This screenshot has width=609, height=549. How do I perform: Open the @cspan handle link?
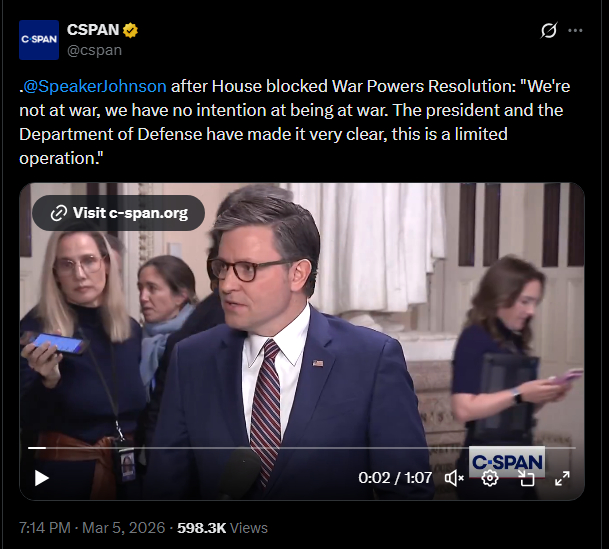point(97,49)
